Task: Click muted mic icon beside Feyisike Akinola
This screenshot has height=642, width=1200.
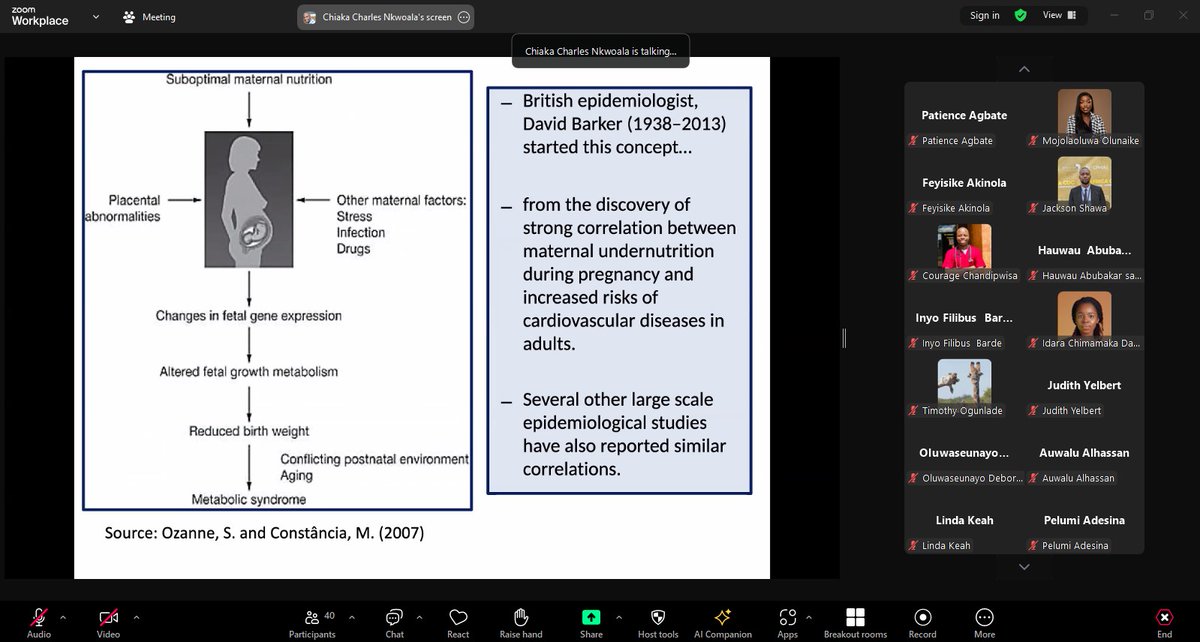Action: click(x=914, y=208)
